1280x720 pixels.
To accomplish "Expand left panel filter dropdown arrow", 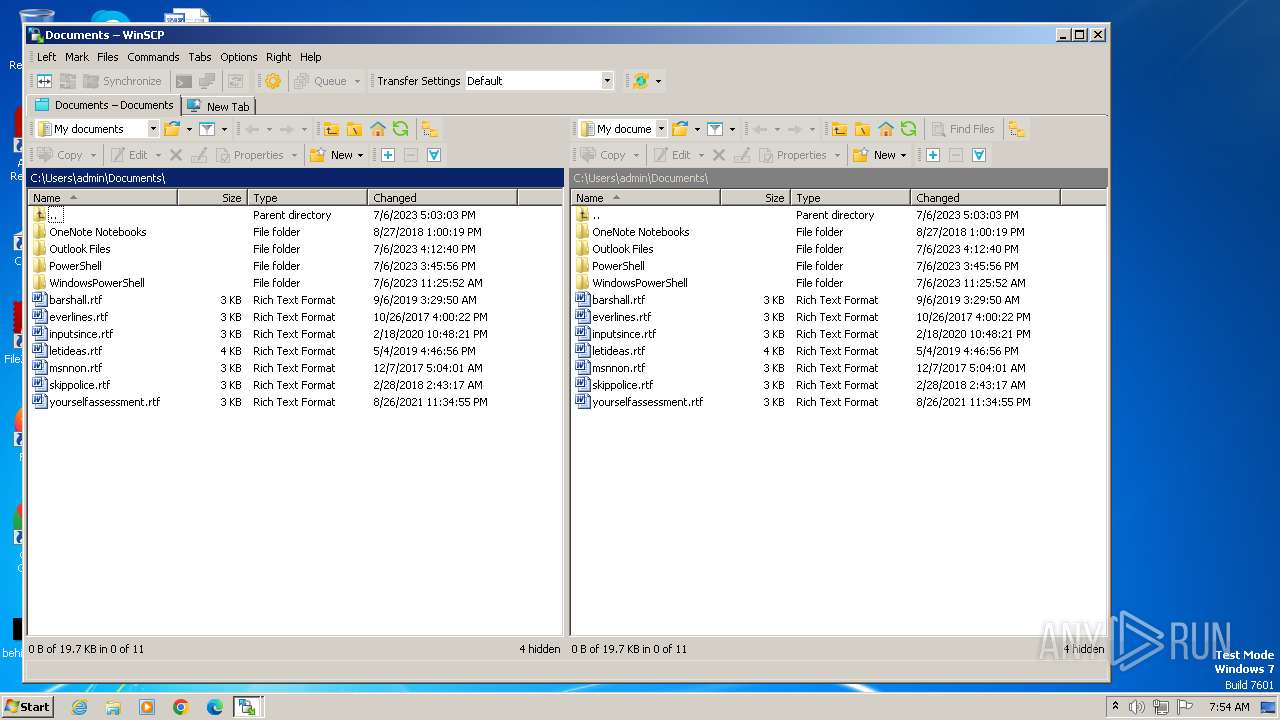I will point(224,129).
